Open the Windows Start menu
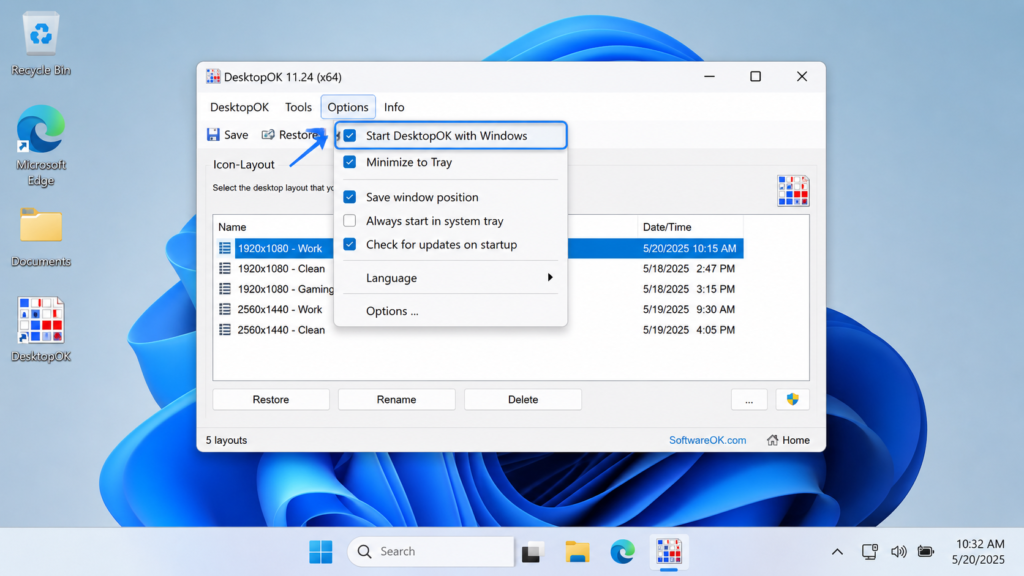Viewport: 1024px width, 576px height. pyautogui.click(x=321, y=552)
